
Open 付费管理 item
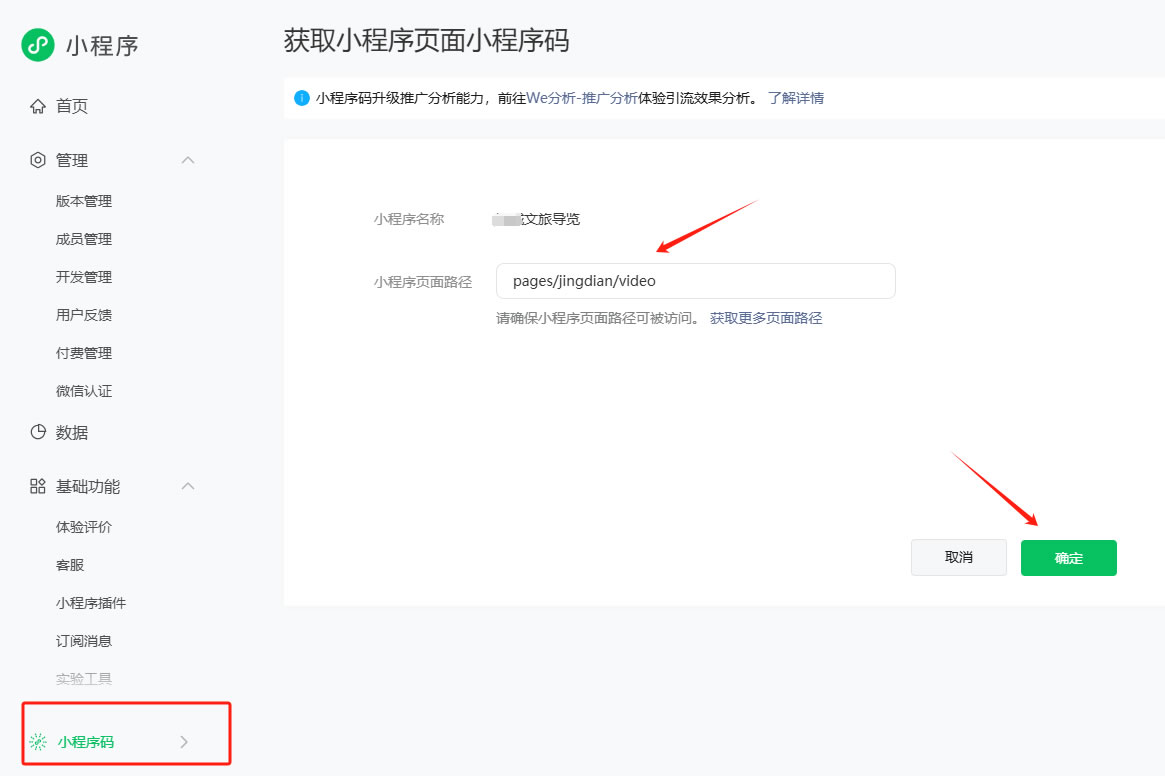tap(84, 353)
